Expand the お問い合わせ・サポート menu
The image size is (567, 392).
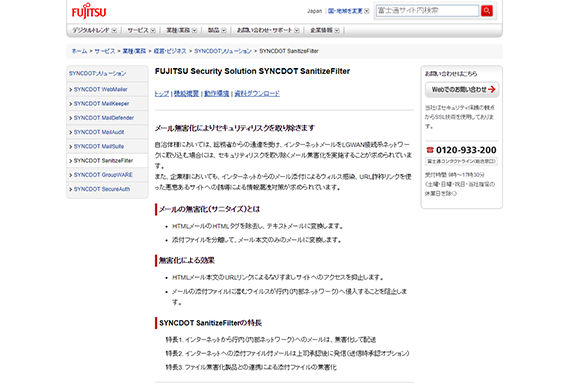pos(268,30)
